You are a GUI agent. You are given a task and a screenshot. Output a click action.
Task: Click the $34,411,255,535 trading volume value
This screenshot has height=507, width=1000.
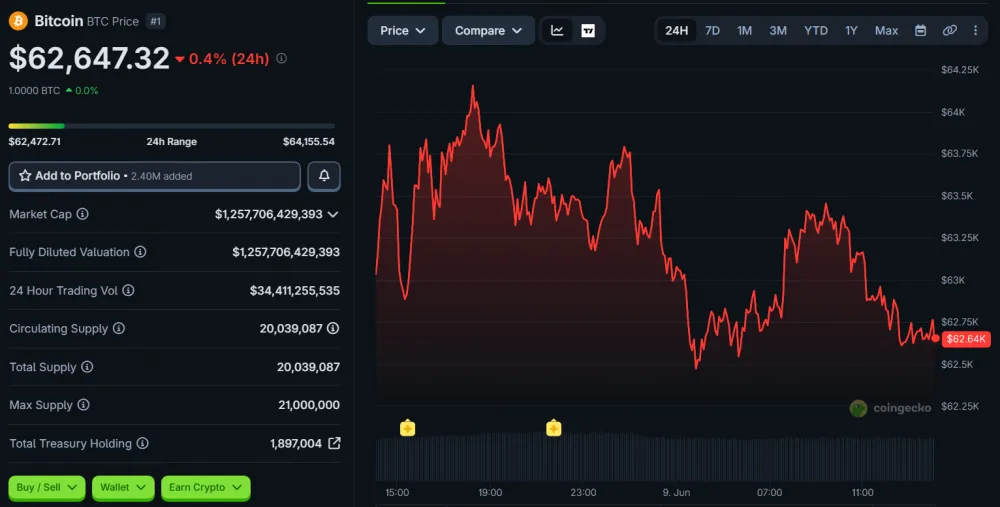pyautogui.click(x=295, y=291)
